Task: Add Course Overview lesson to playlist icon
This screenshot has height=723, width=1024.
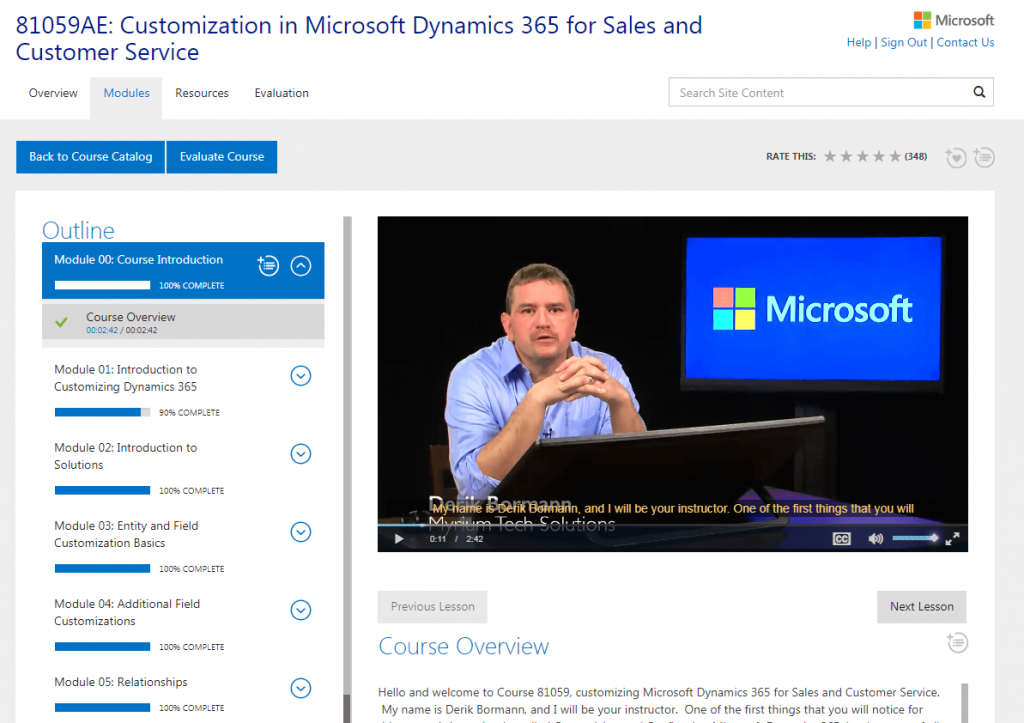Action: click(x=957, y=642)
